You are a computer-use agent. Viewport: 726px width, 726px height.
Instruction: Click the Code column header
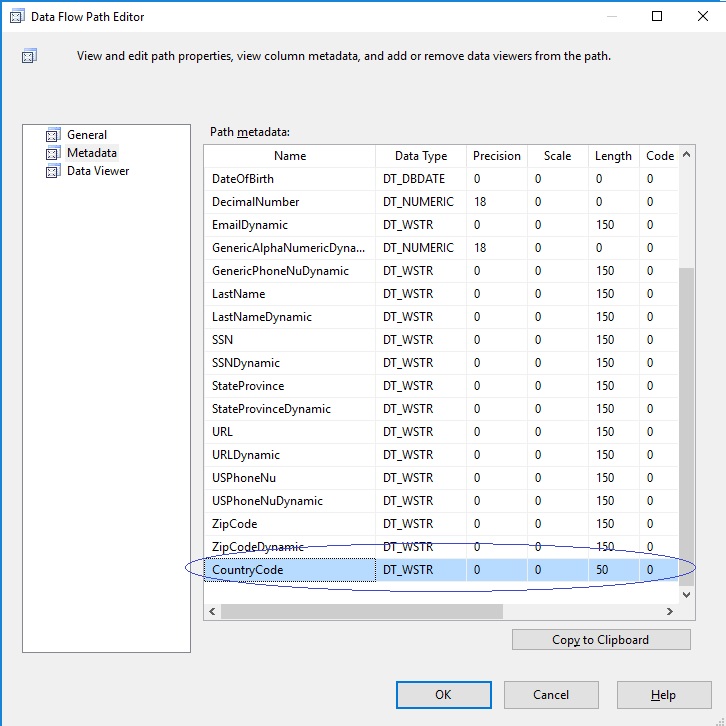(x=659, y=156)
